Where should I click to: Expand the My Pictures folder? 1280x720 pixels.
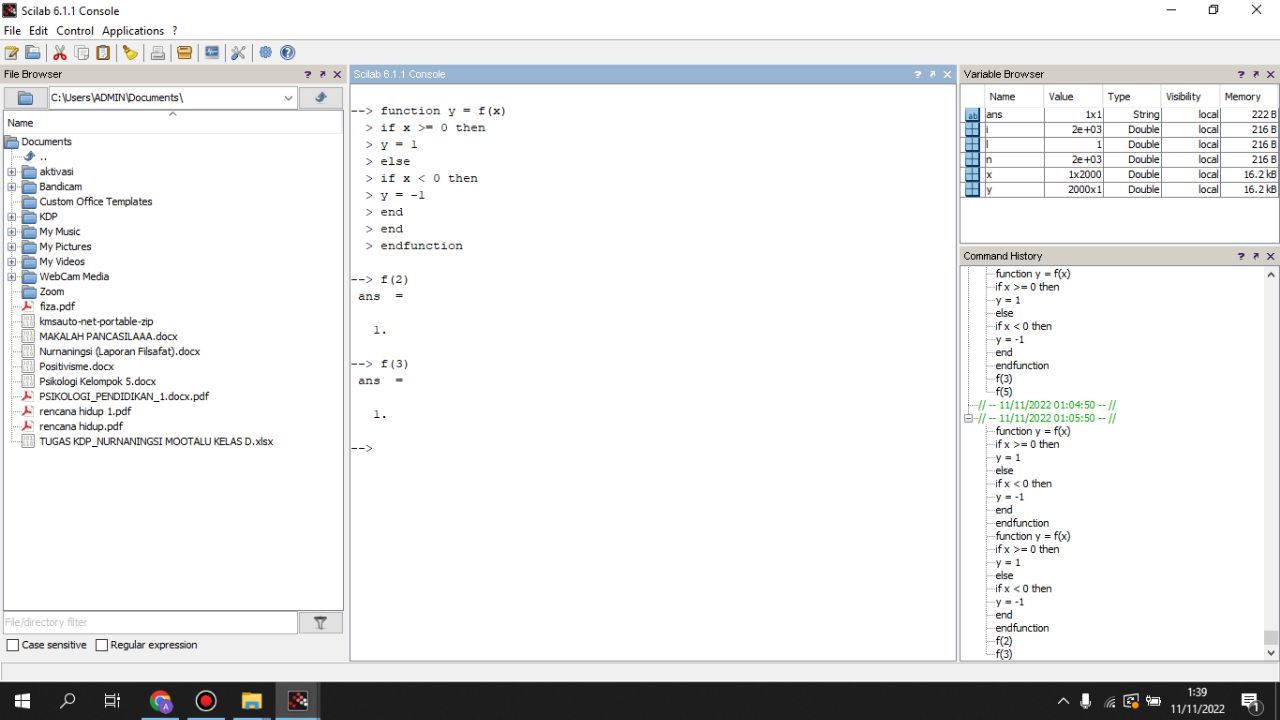coord(12,247)
